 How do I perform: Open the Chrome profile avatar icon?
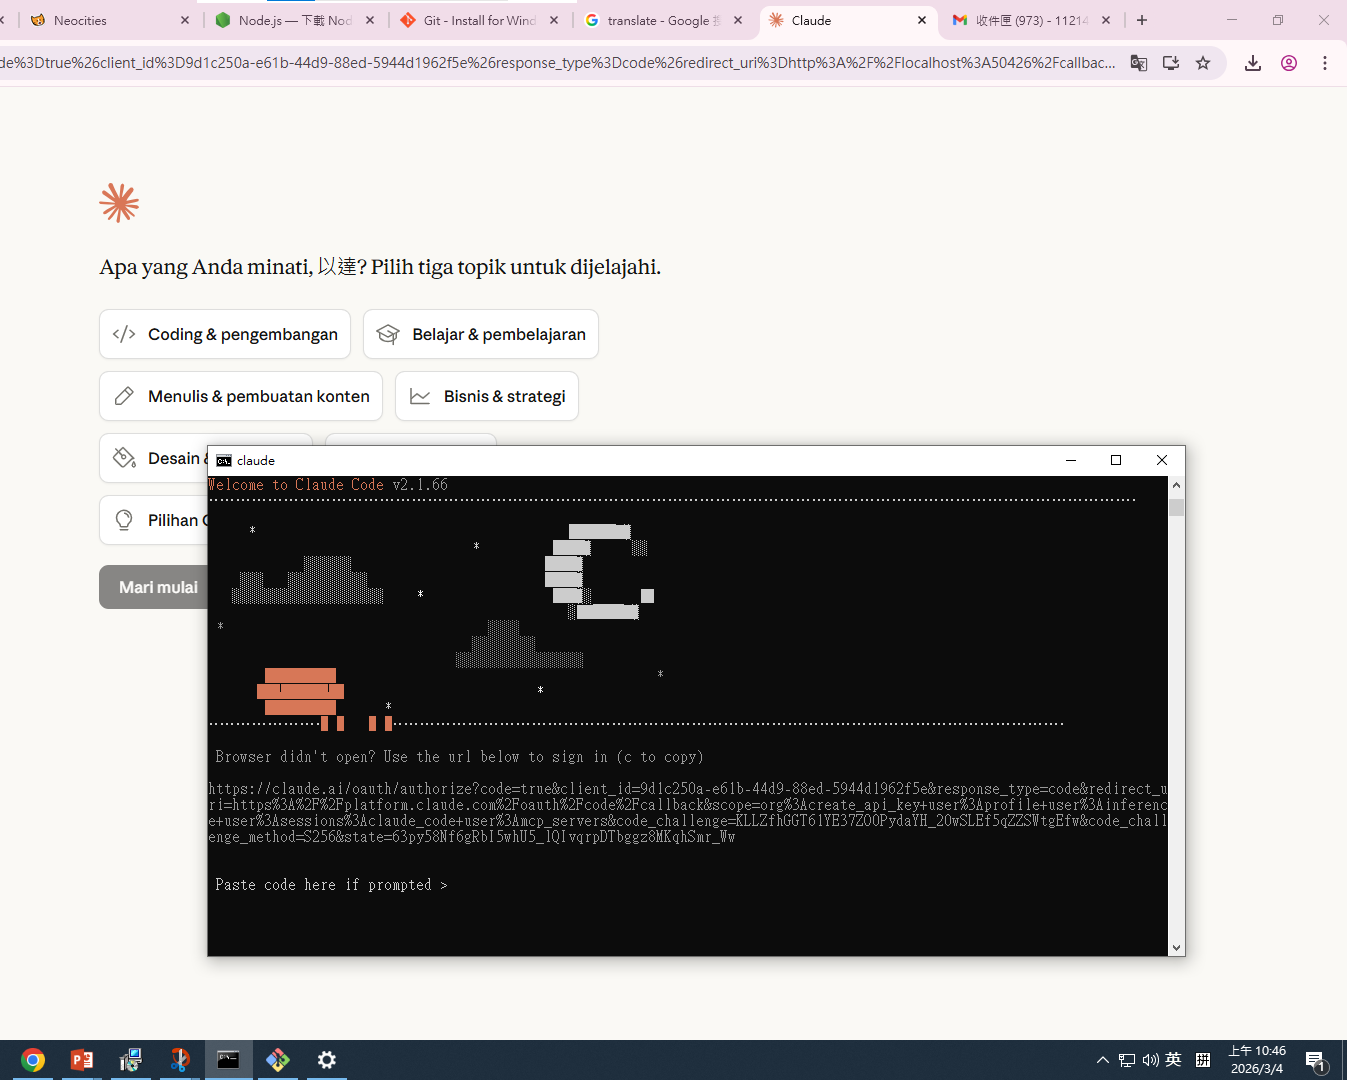pyautogui.click(x=1289, y=63)
